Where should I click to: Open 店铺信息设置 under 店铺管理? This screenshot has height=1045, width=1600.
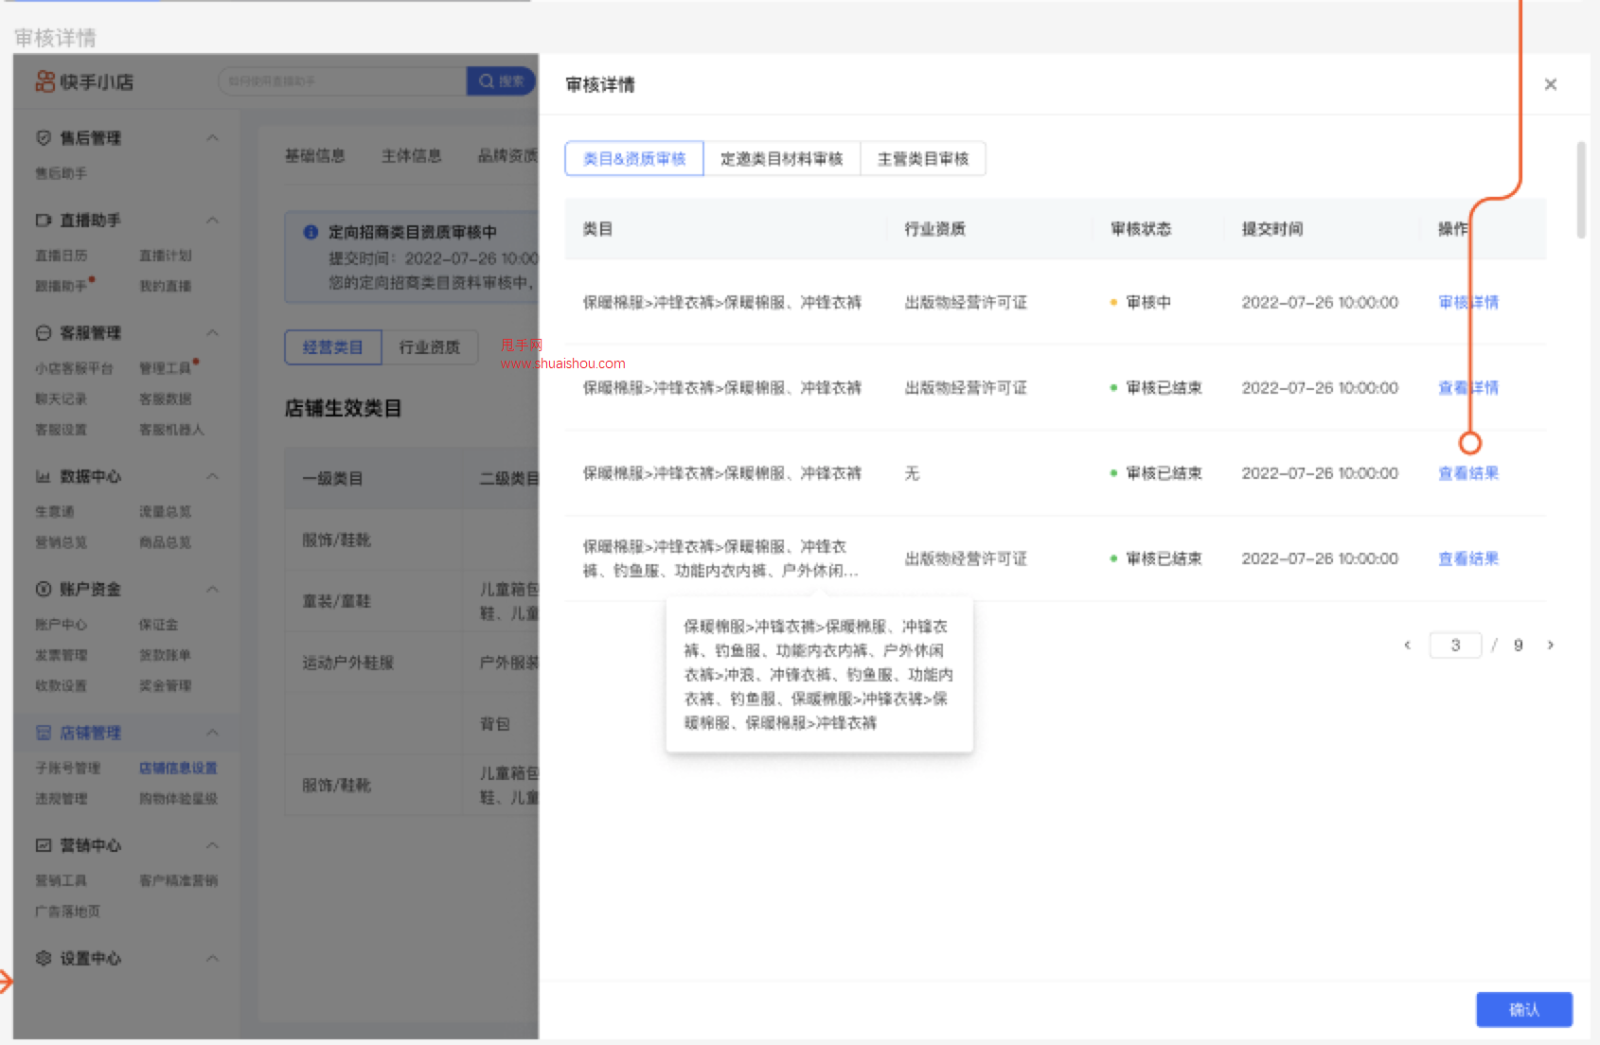178,768
